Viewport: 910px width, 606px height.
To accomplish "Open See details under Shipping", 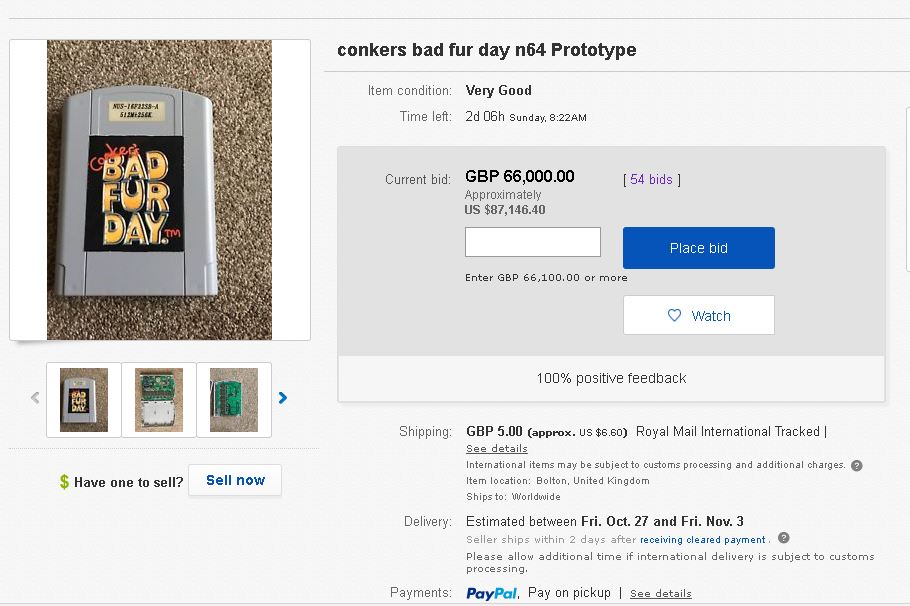I will tap(497, 449).
